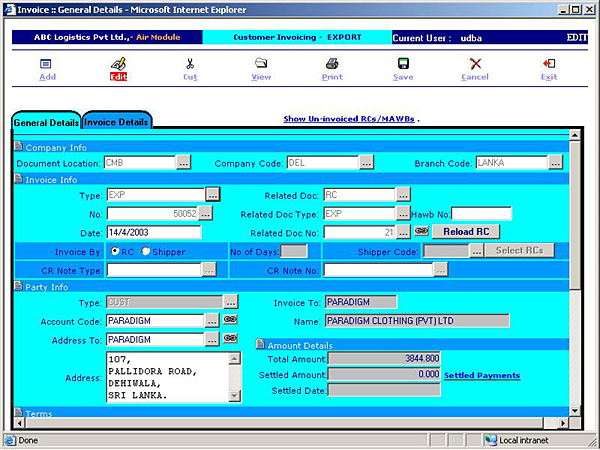Open CR Note No lookup button
Viewport: 600px width, 450px height.
[x=440, y=270]
